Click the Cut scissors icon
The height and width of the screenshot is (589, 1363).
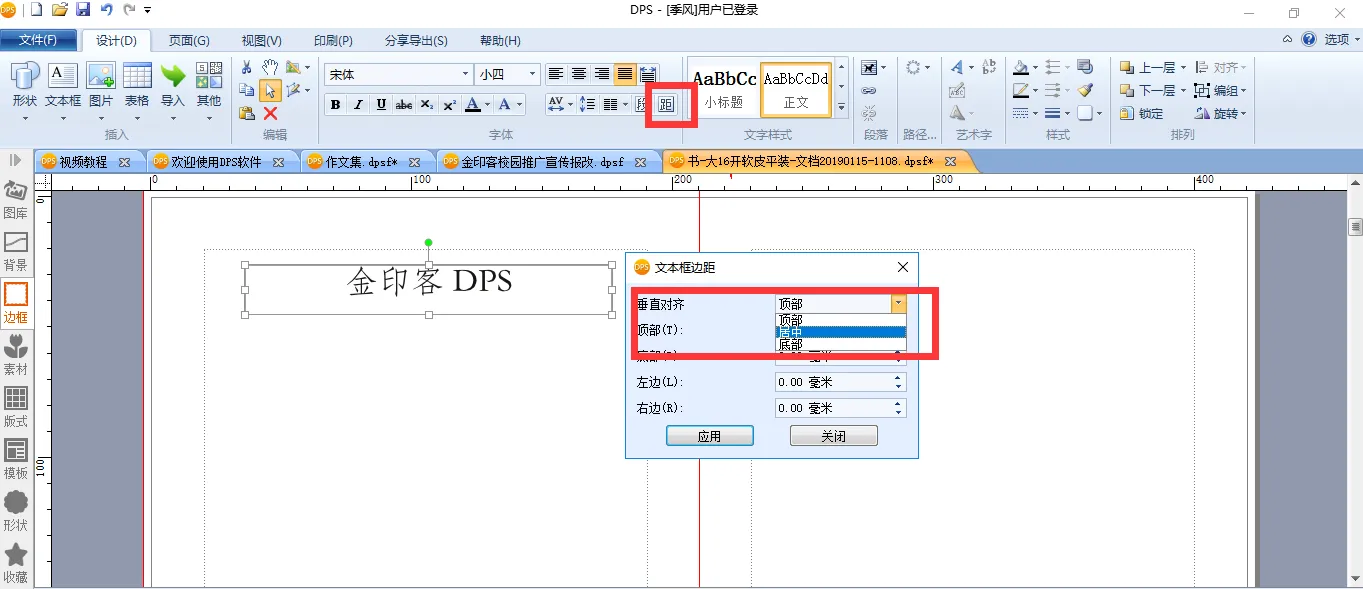[246, 67]
